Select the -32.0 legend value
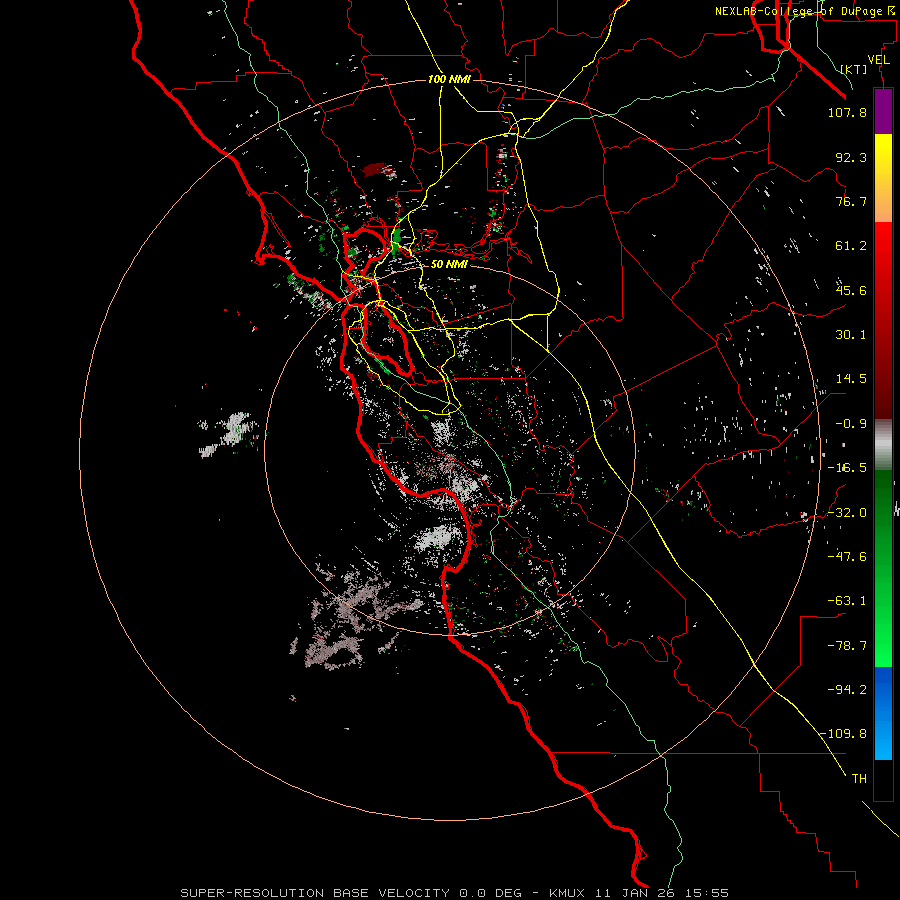 click(x=847, y=513)
